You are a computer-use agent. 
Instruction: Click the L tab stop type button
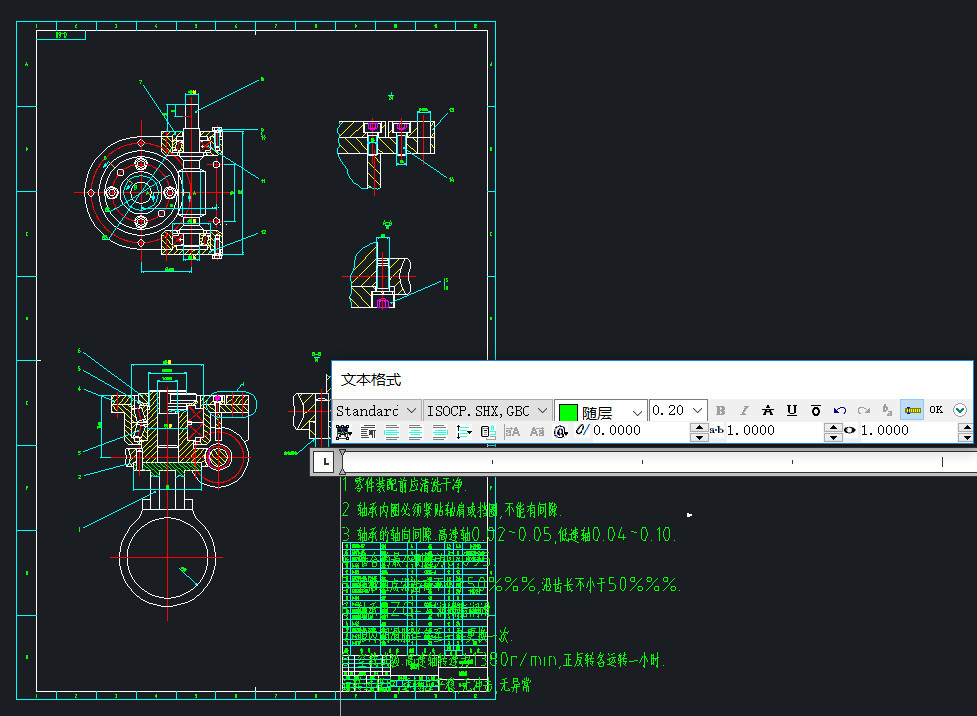coord(325,462)
